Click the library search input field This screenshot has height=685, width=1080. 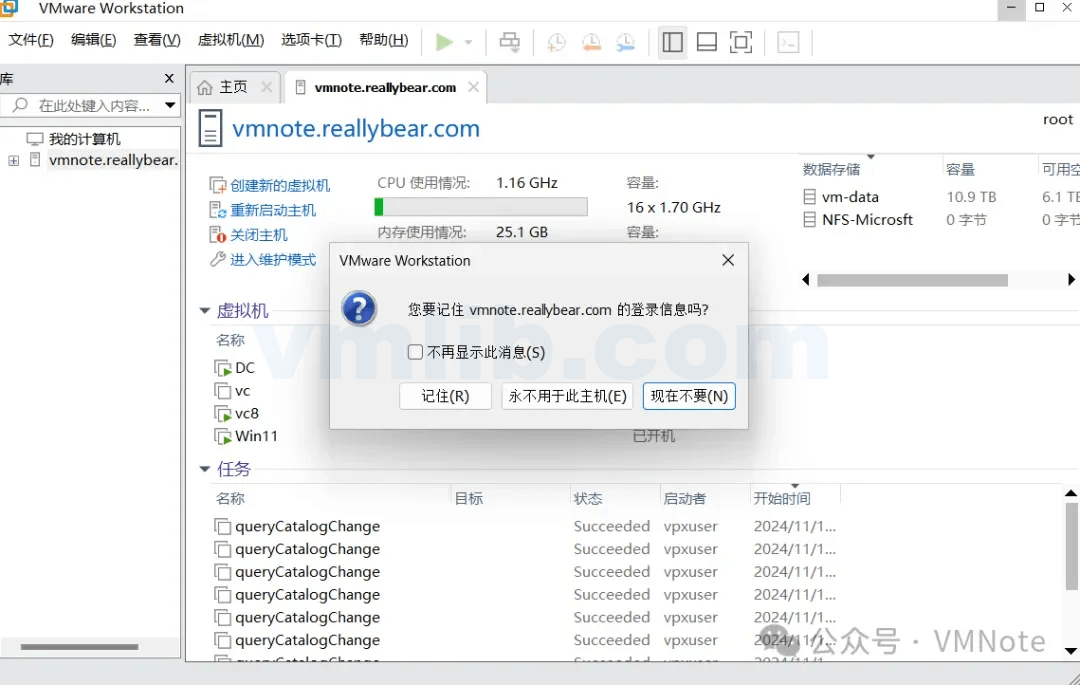pyautogui.click(x=90, y=105)
